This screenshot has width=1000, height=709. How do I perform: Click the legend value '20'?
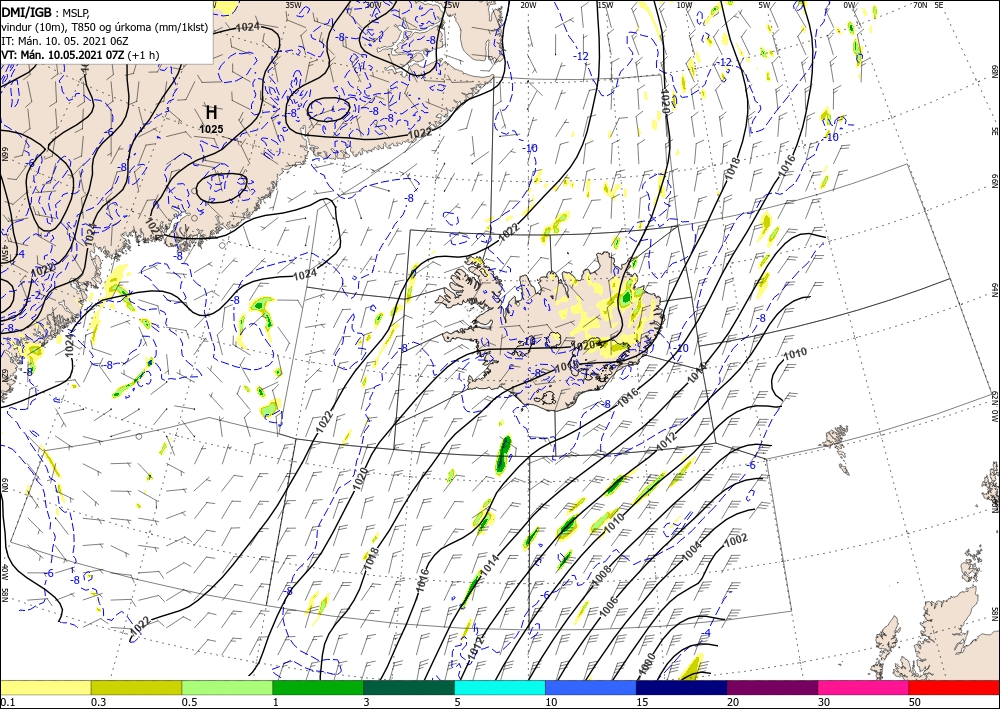733,702
